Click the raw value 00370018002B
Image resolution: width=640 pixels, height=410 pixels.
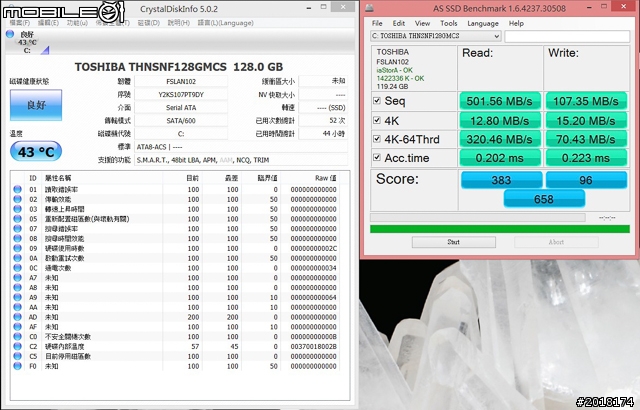pos(313,346)
